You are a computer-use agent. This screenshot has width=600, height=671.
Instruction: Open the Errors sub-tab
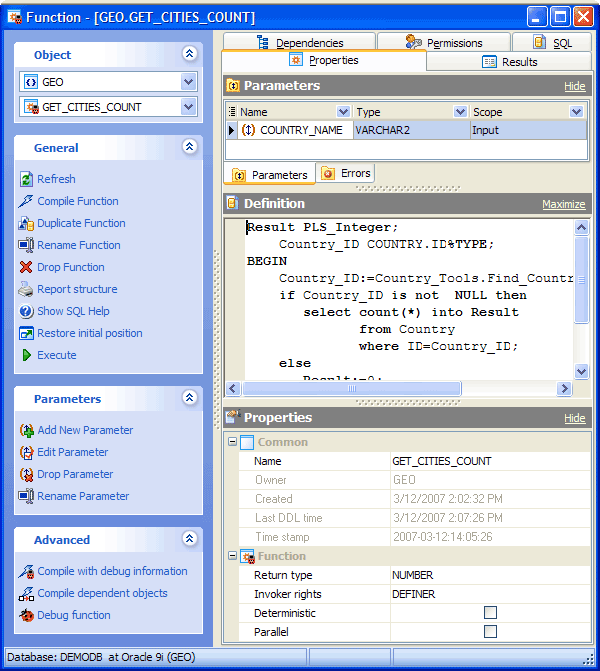[346, 173]
